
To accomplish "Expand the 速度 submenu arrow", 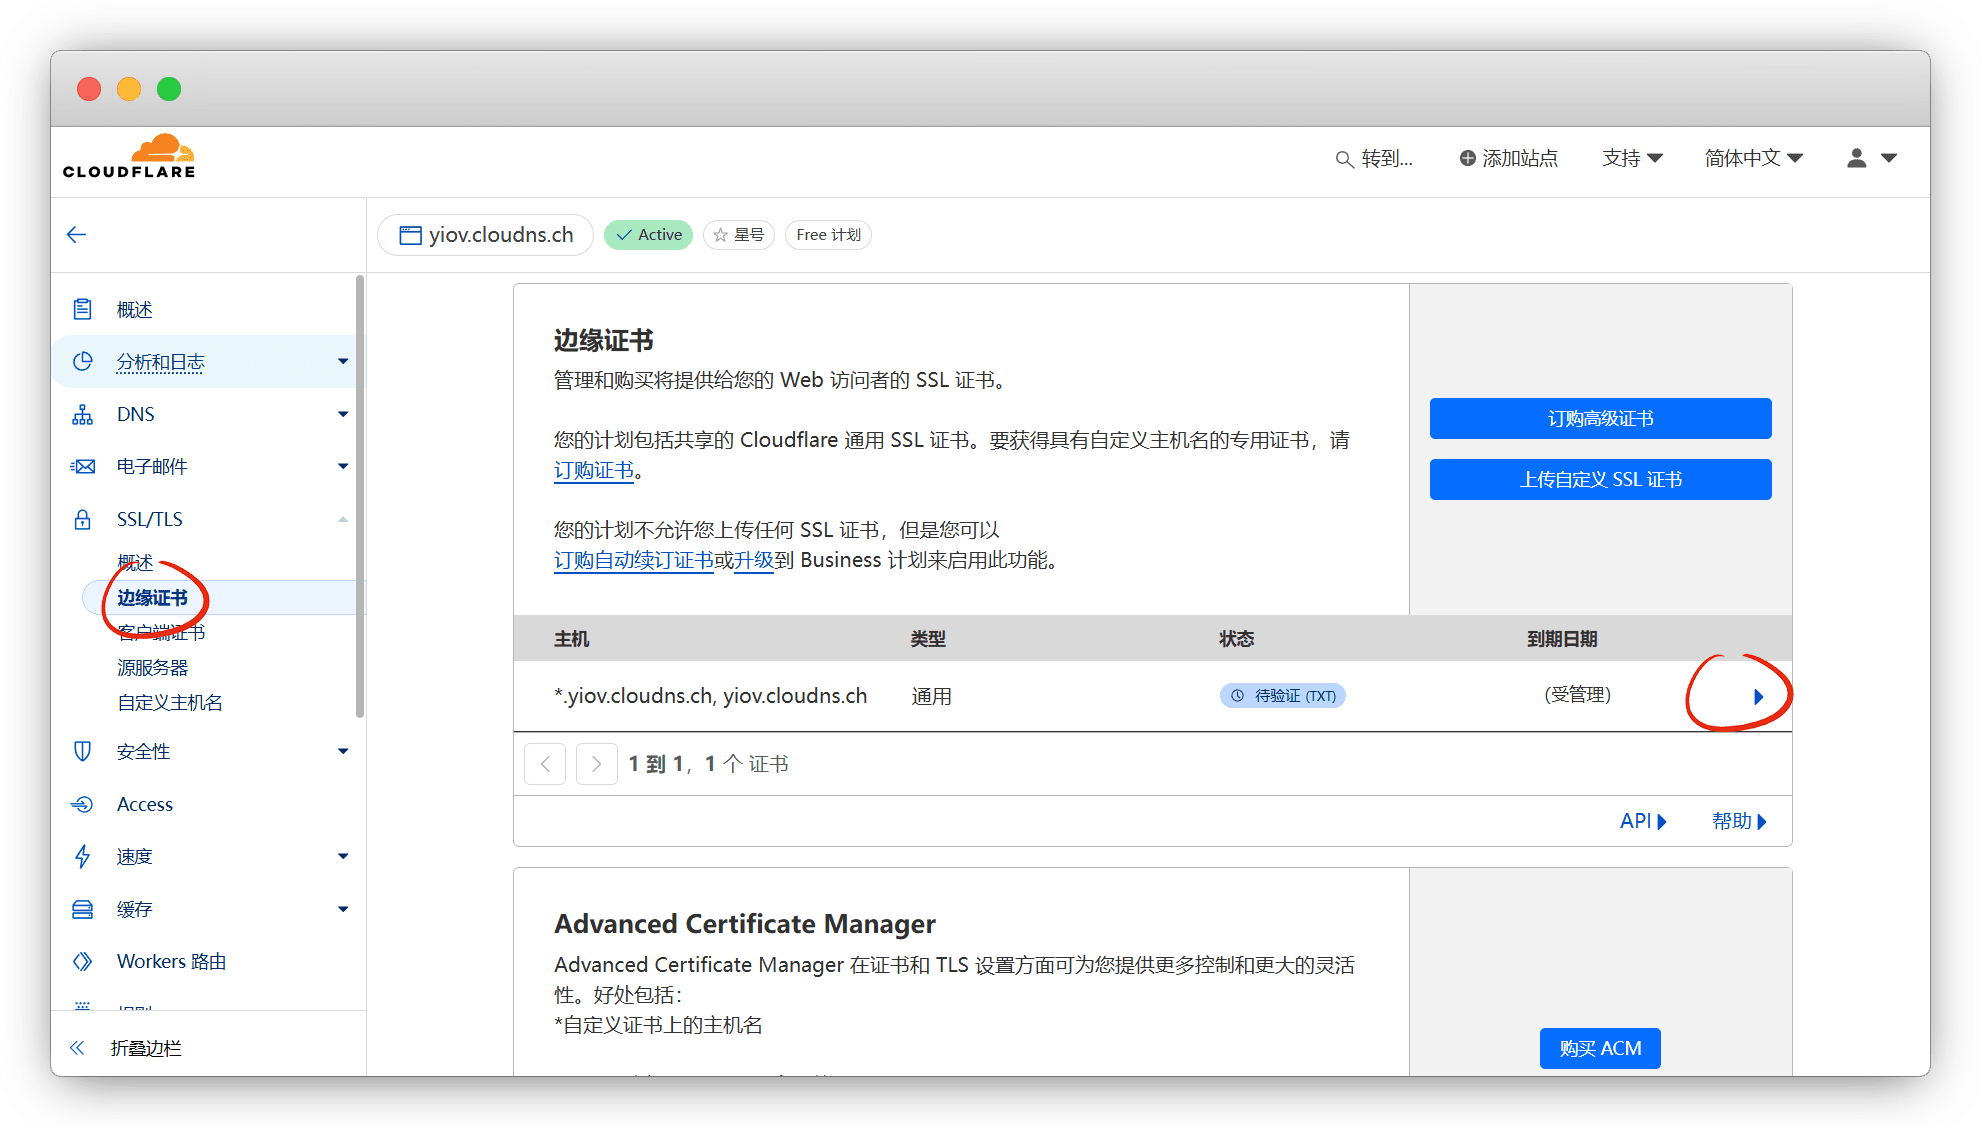I will 343,856.
